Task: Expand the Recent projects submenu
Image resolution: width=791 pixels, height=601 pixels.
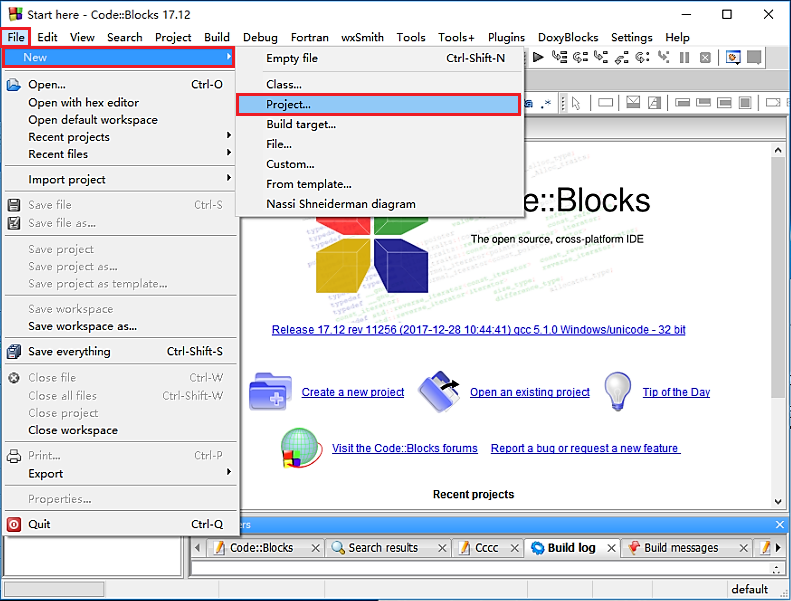Action: [x=120, y=137]
